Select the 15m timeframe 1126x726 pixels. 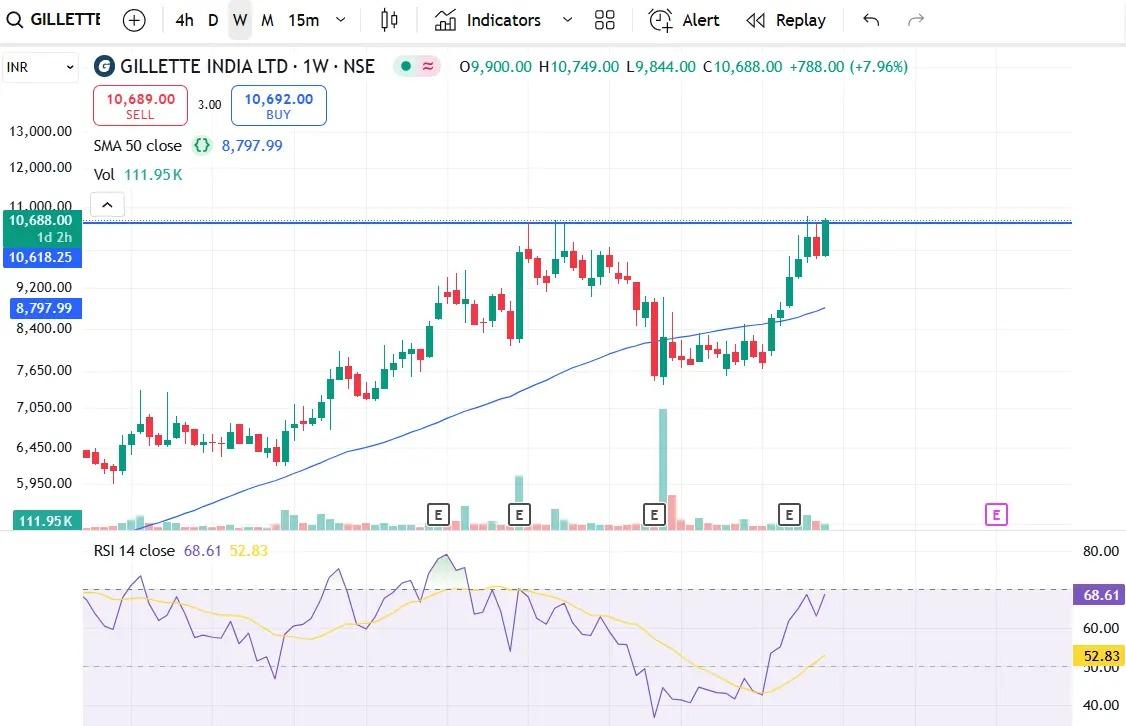coord(304,20)
